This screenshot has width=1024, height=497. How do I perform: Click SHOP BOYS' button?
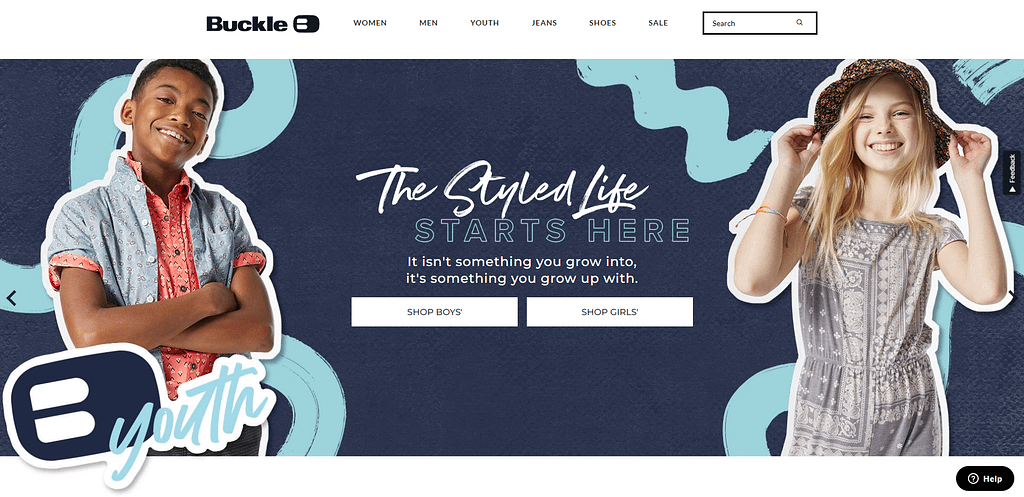point(434,312)
